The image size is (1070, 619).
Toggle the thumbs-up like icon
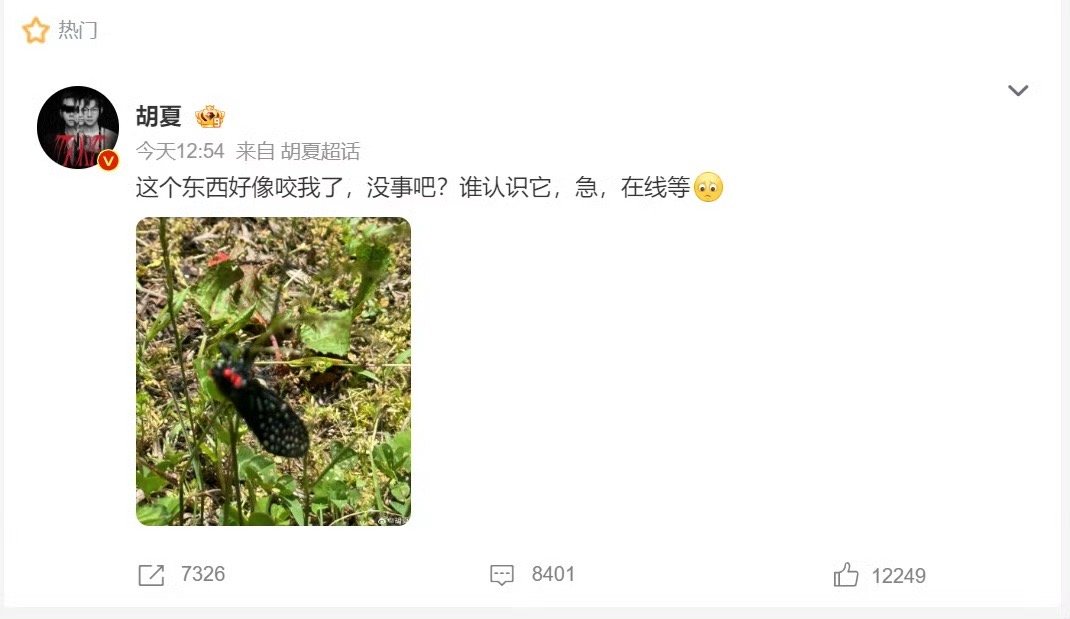[x=845, y=575]
